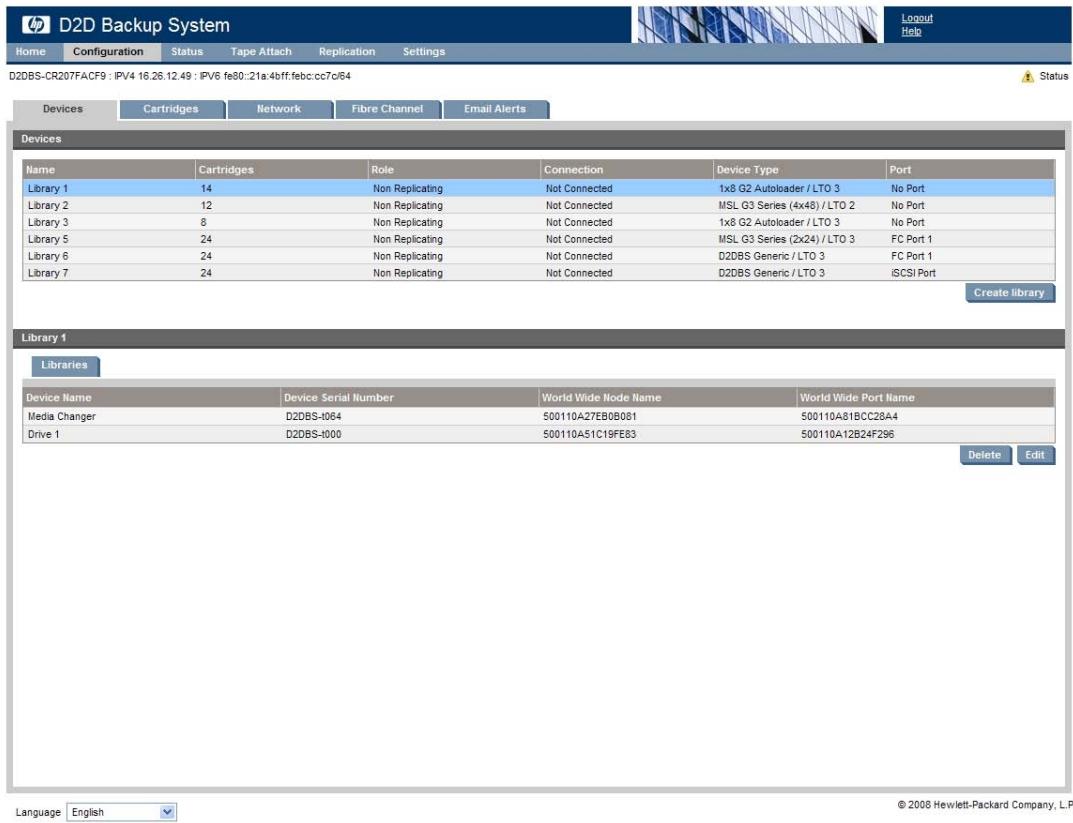
Task: Click port name 500110A81BCC28A4
Action: pyautogui.click(x=849, y=417)
